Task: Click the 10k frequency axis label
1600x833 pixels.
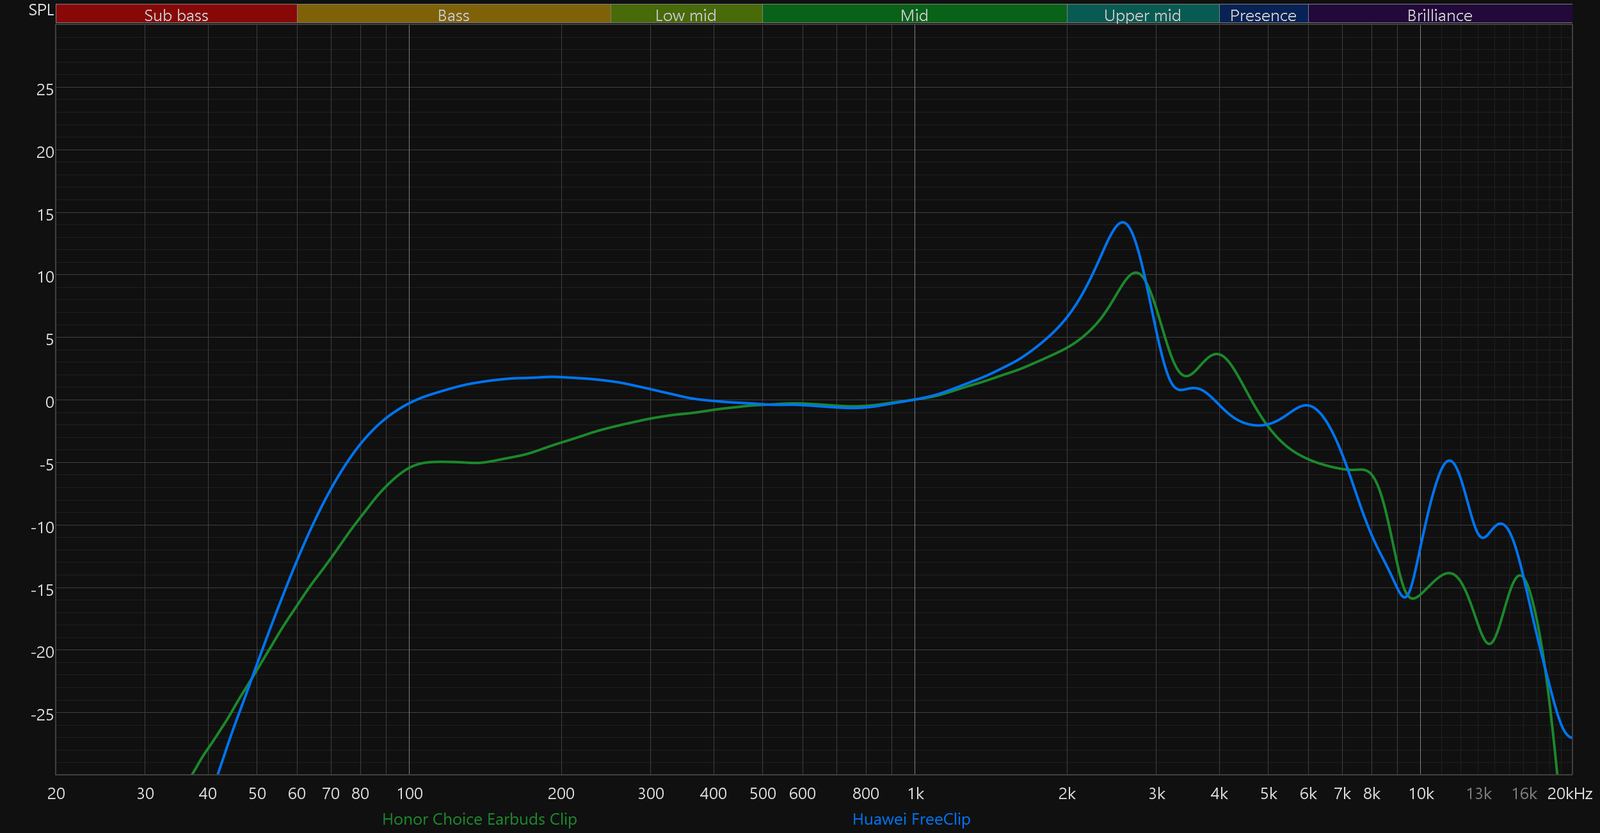Action: tap(1421, 794)
